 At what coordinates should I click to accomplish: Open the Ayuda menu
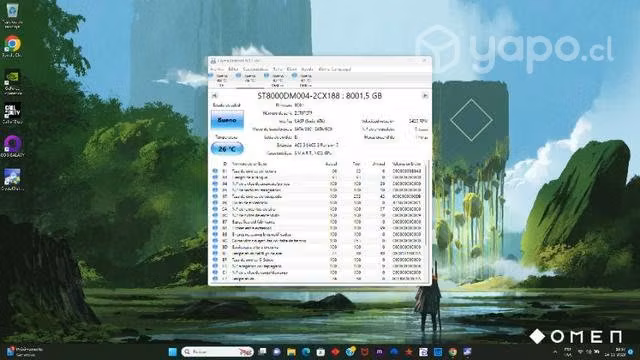pos(307,69)
